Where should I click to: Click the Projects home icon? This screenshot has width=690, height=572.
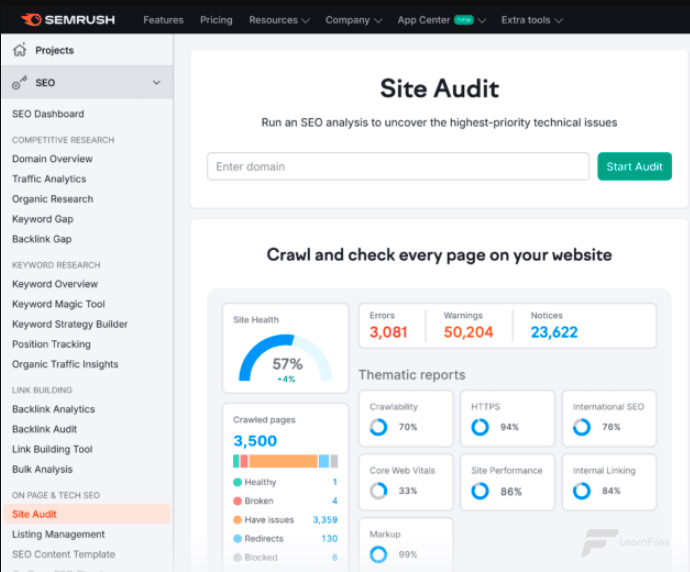[x=19, y=50]
